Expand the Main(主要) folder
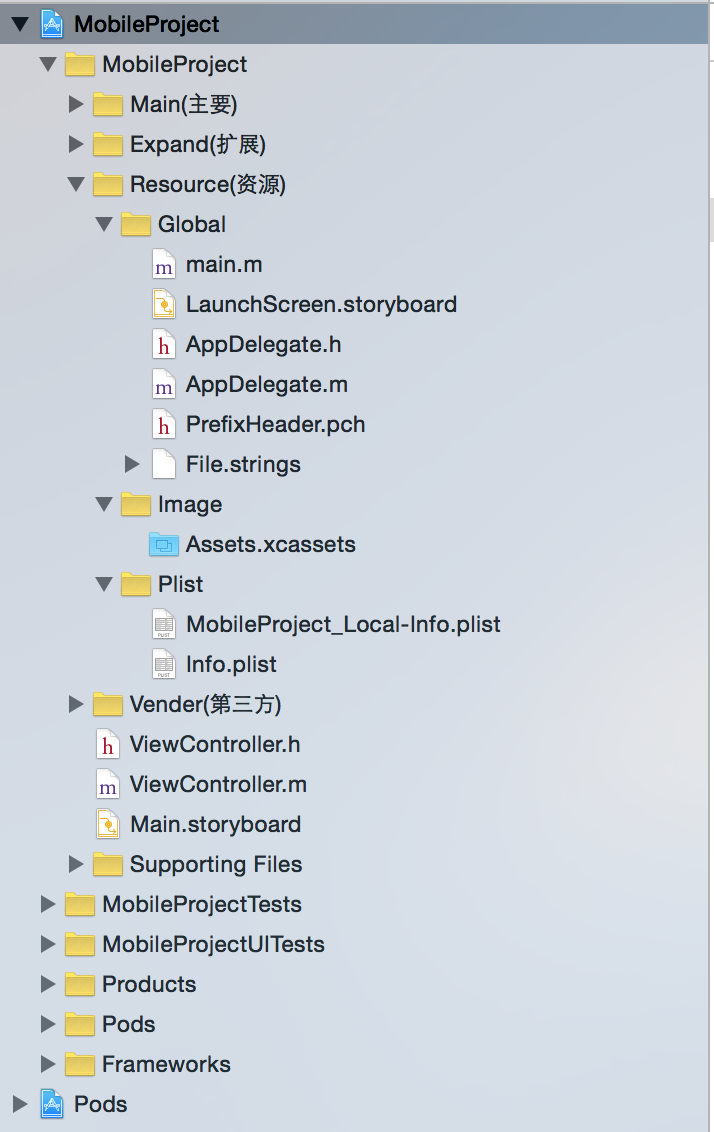The width and height of the screenshot is (714, 1132). click(76, 104)
